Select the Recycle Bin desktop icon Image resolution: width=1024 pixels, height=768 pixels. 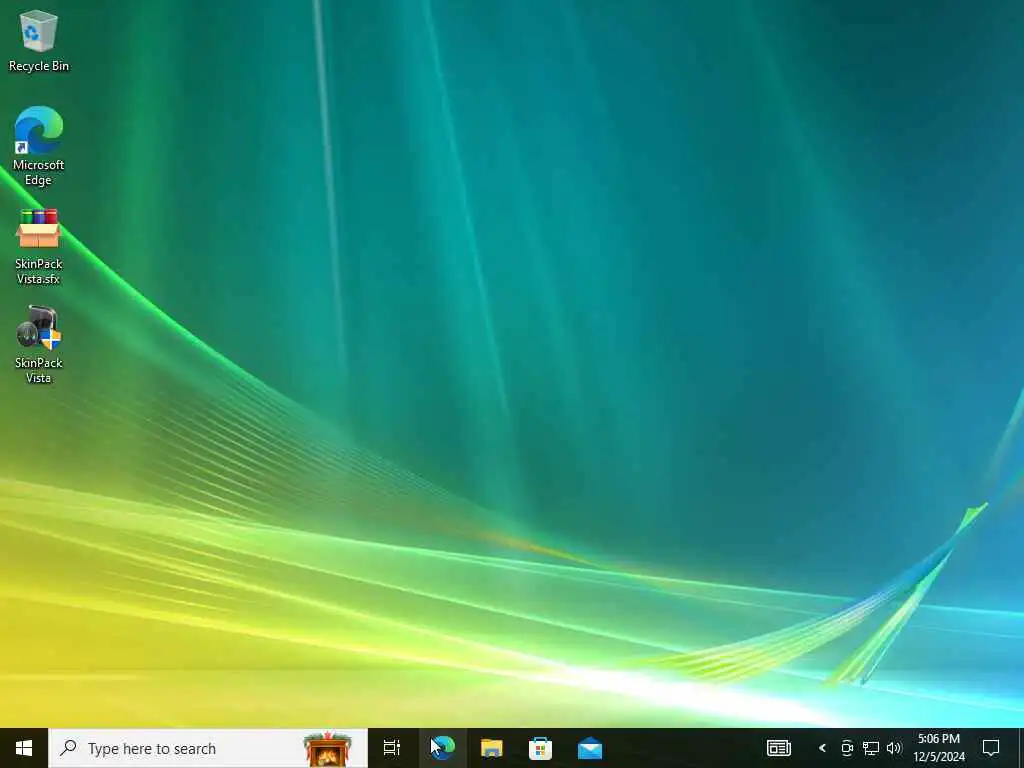(39, 40)
